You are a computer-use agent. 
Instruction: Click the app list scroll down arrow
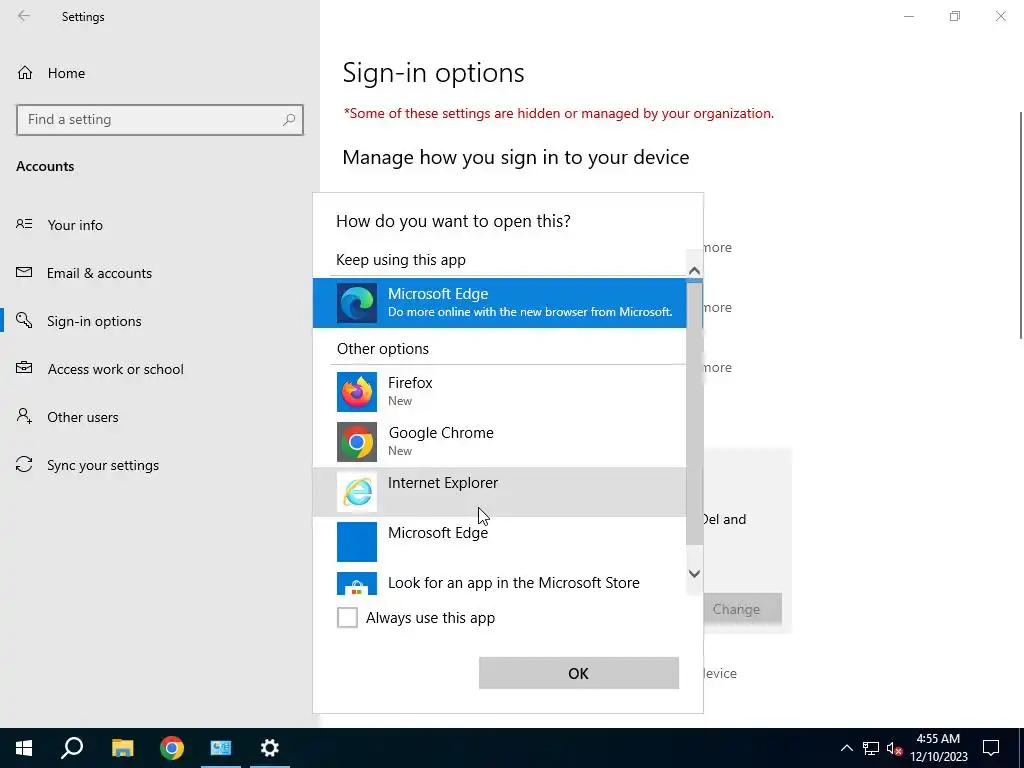[694, 573]
